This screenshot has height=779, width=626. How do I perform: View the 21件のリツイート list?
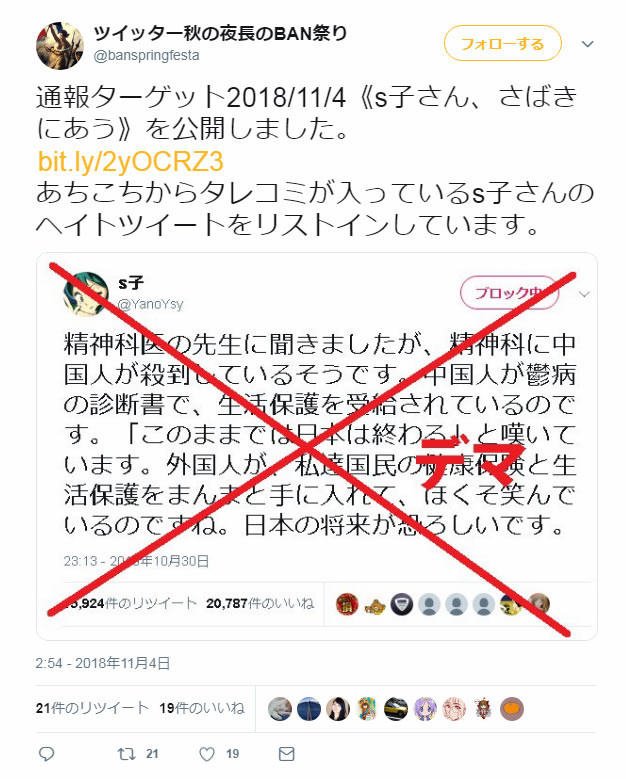pyautogui.click(x=92, y=708)
